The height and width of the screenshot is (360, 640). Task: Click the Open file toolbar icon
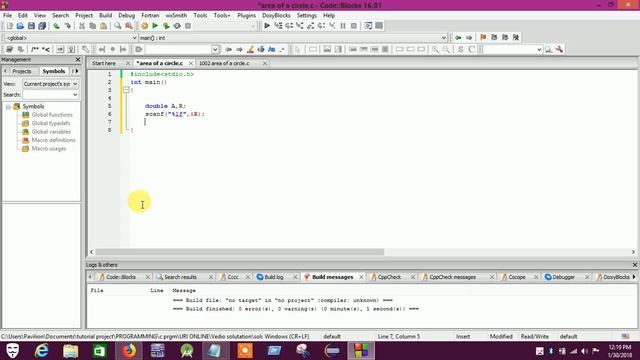click(x=20, y=26)
